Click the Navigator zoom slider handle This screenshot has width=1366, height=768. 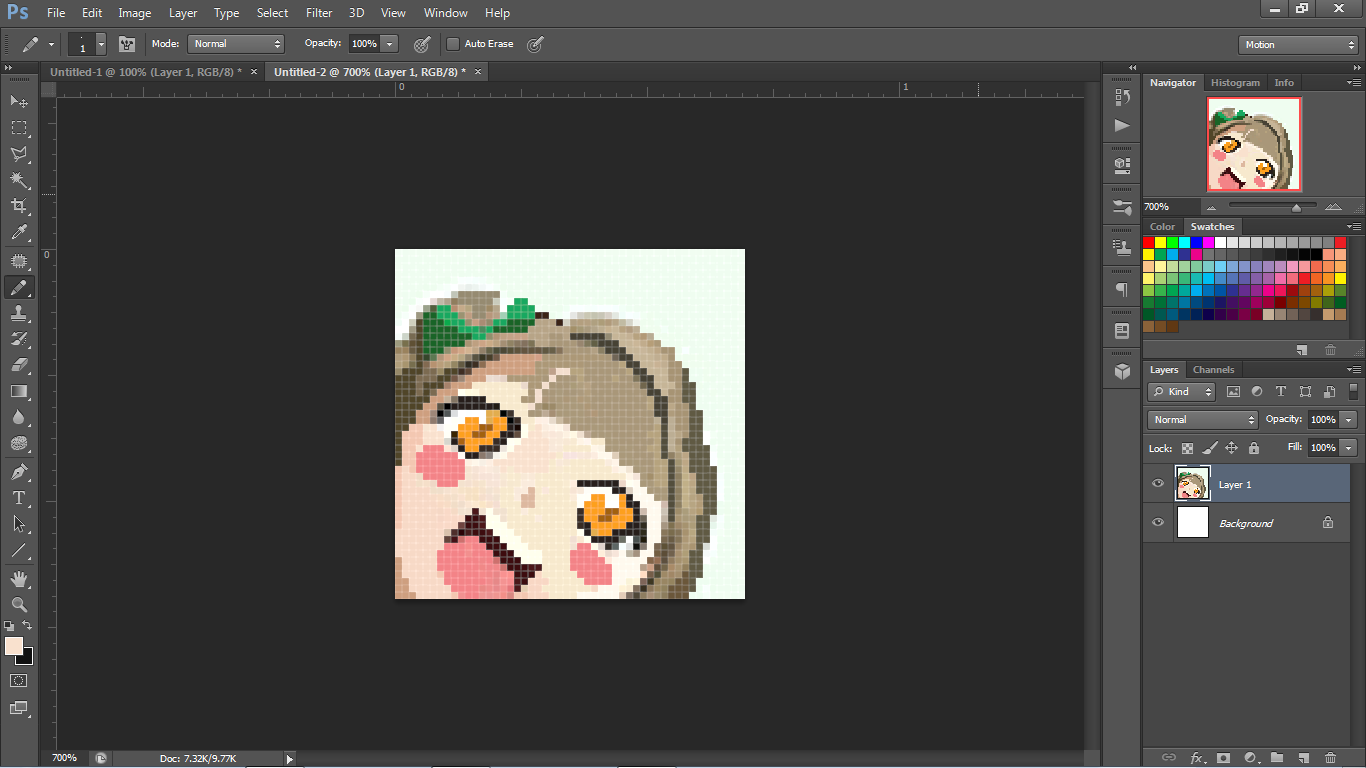coord(1297,207)
